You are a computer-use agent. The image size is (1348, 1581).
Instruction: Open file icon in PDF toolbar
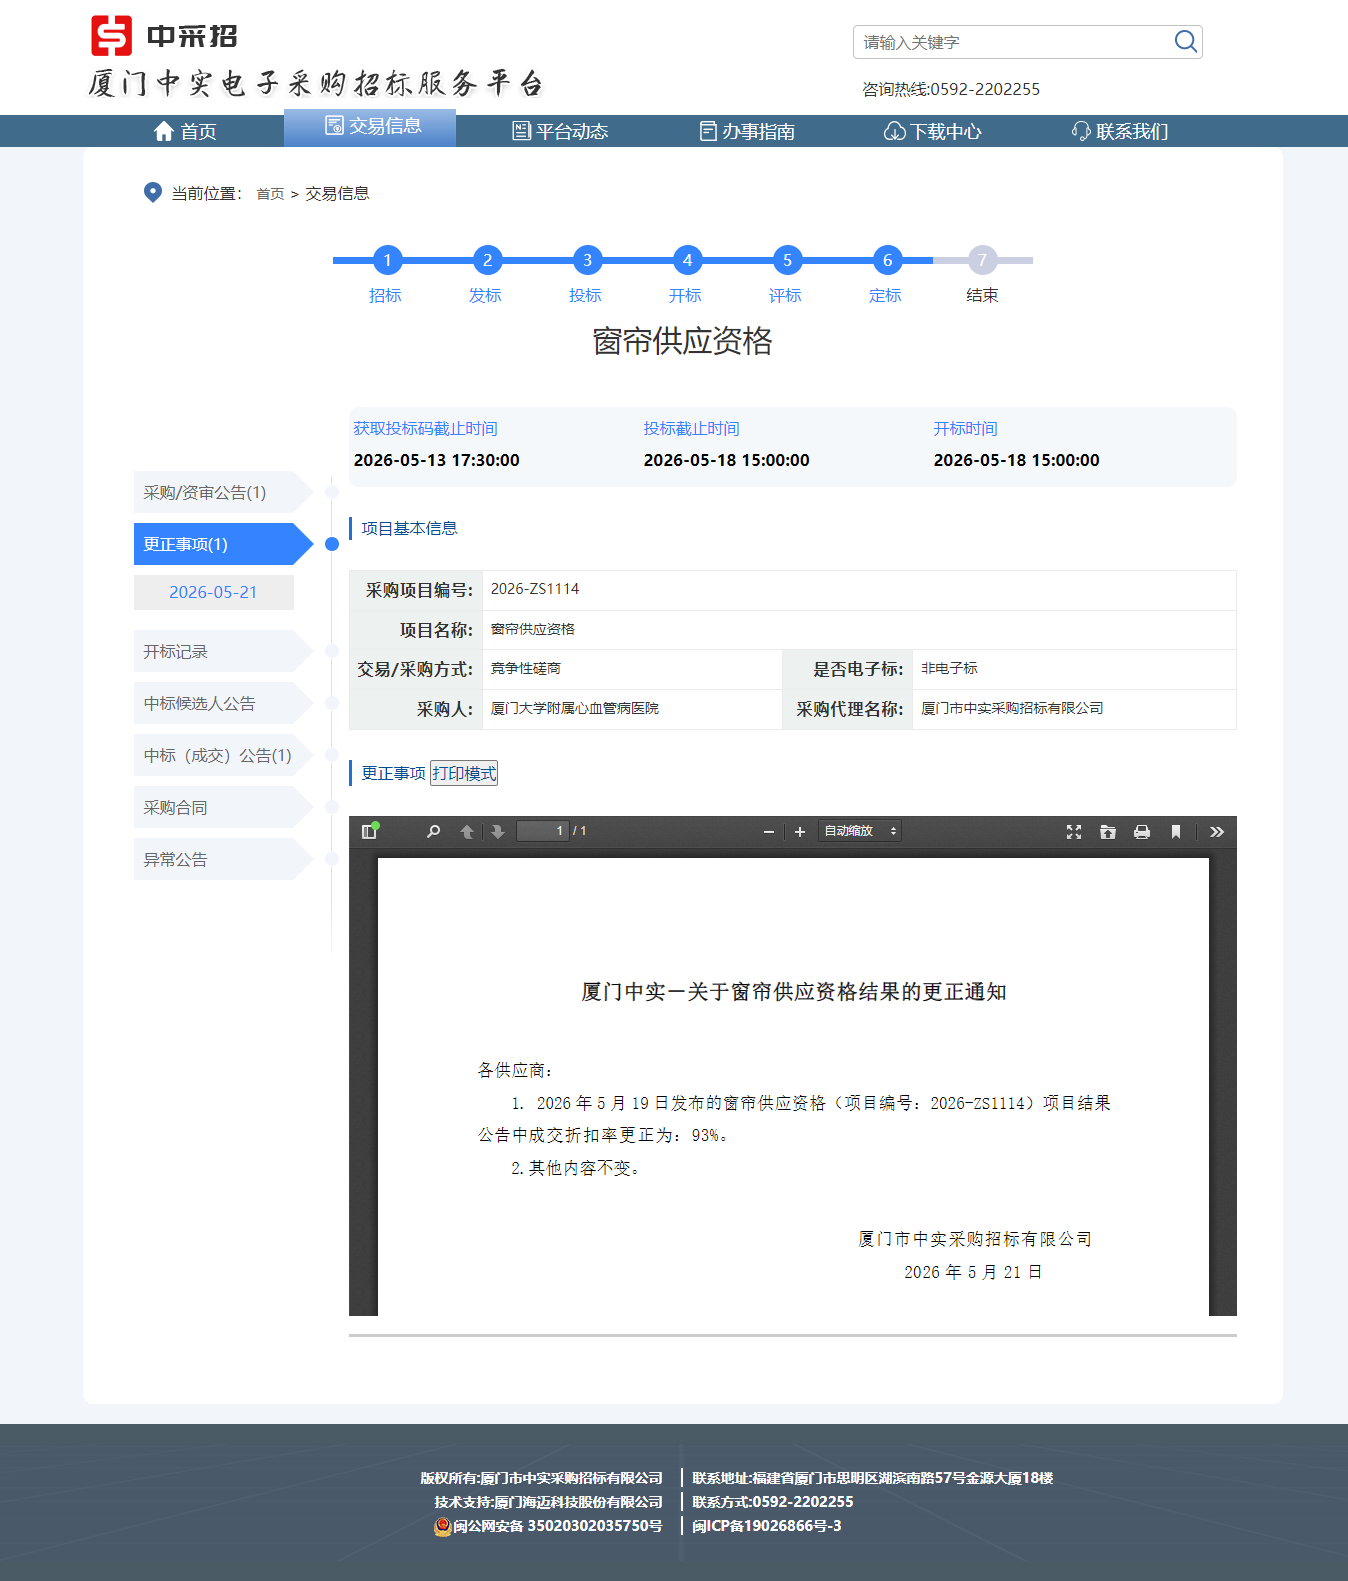[1108, 831]
